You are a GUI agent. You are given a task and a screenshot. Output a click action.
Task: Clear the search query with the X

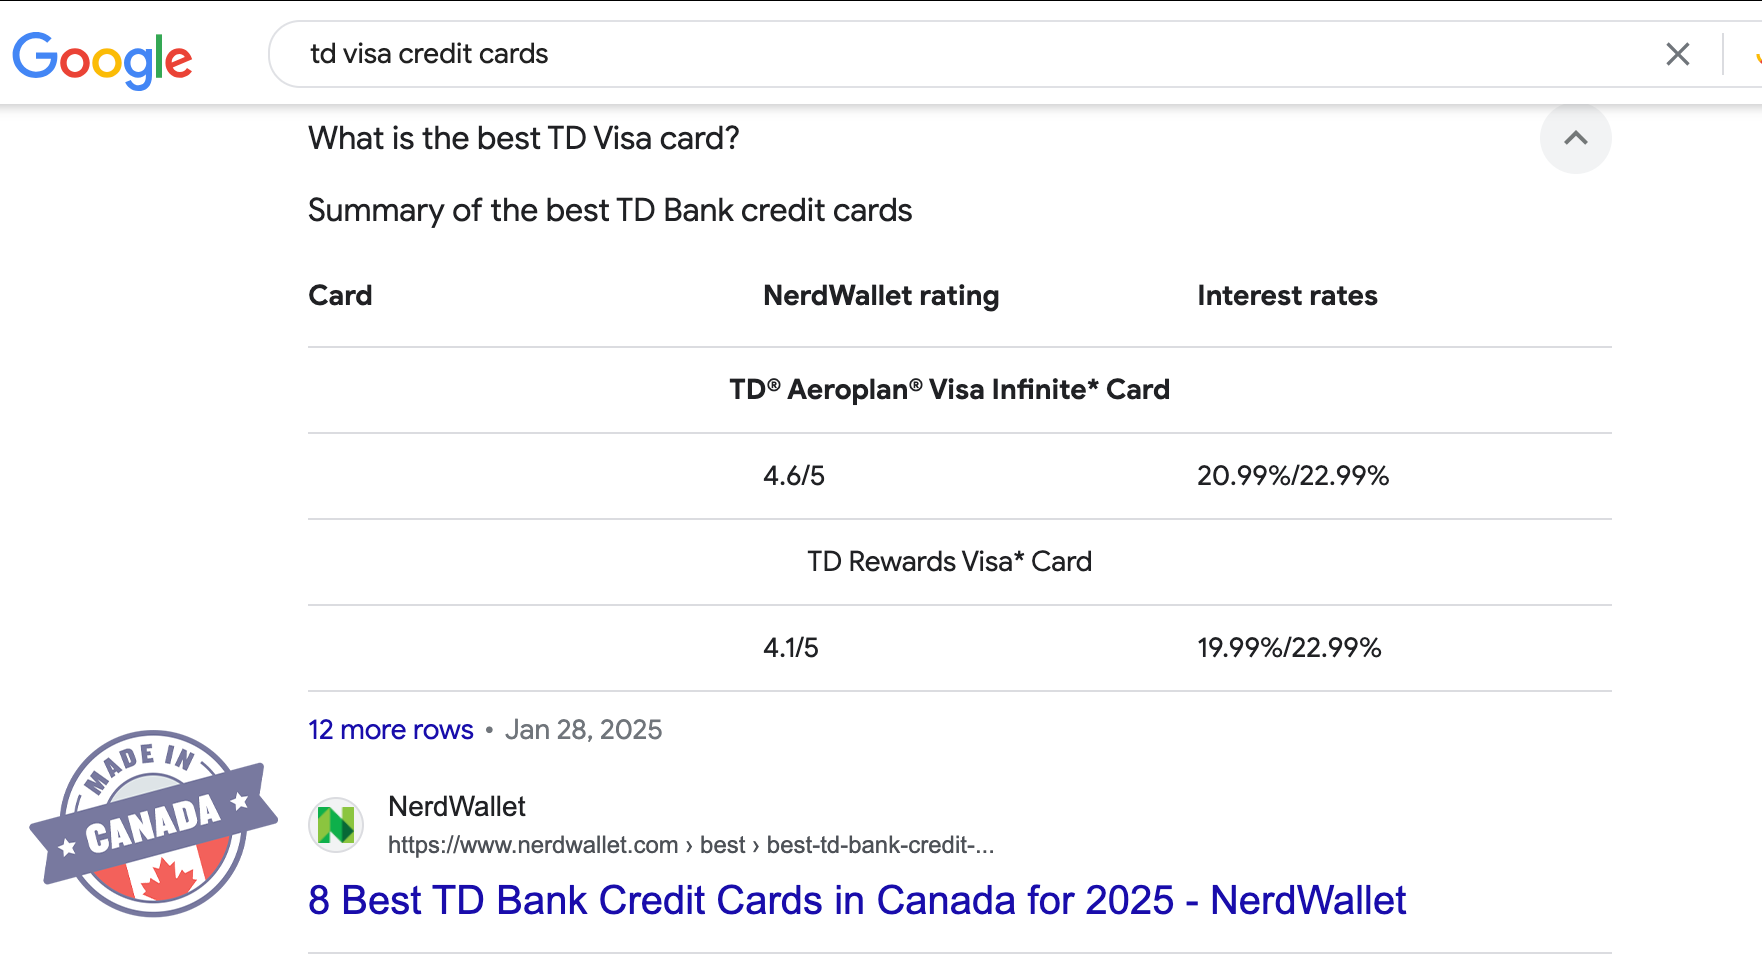1677,54
